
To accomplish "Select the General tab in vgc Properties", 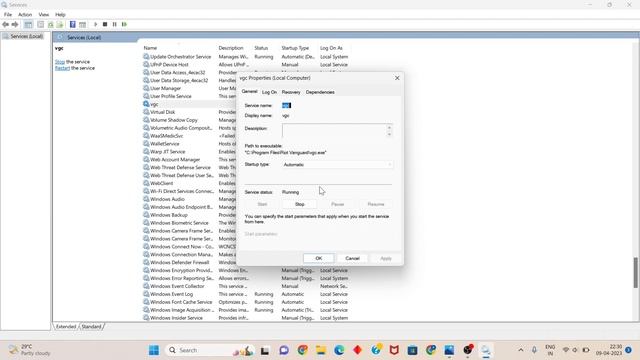I will [249, 91].
